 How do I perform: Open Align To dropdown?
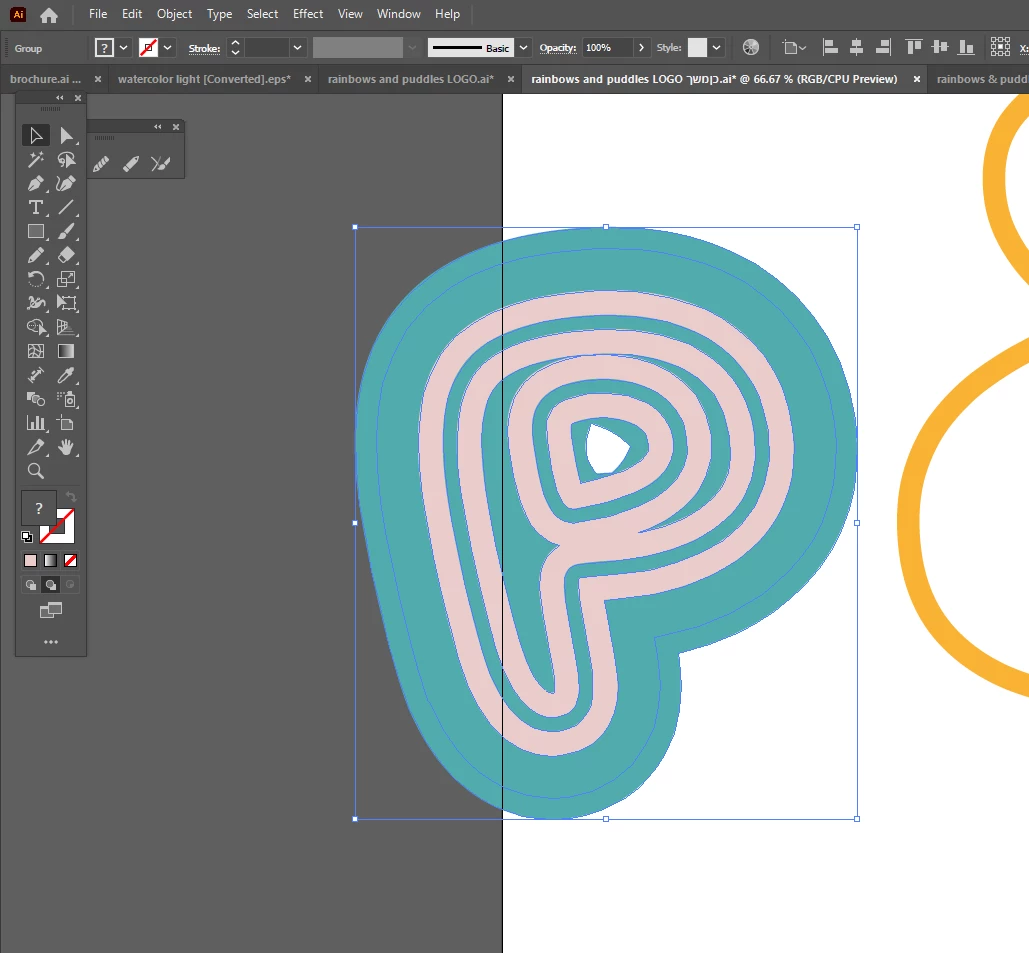coord(794,47)
